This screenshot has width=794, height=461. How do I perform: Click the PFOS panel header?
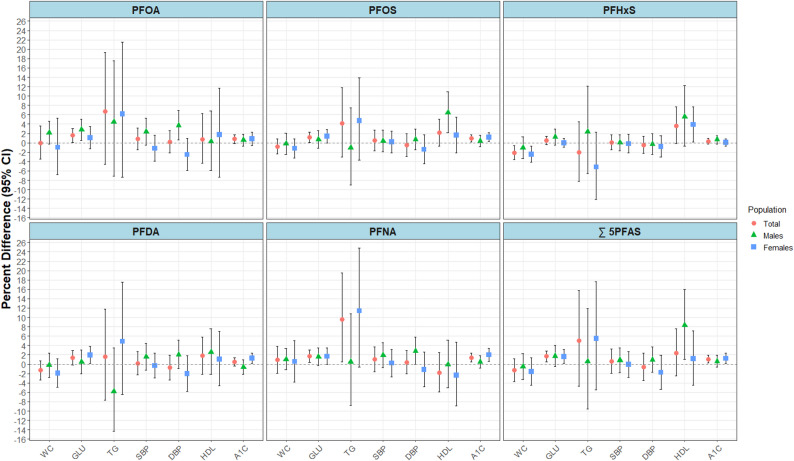[x=382, y=10]
